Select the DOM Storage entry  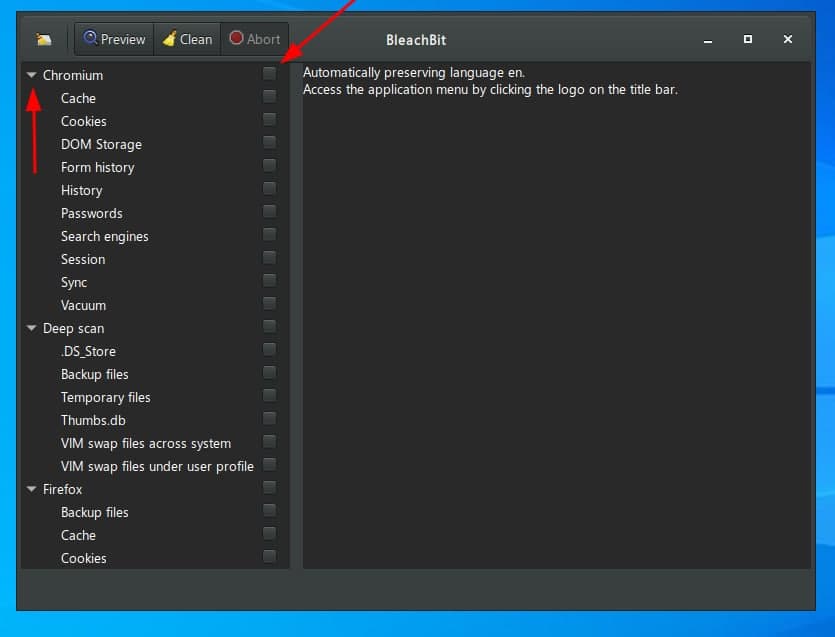(x=101, y=144)
